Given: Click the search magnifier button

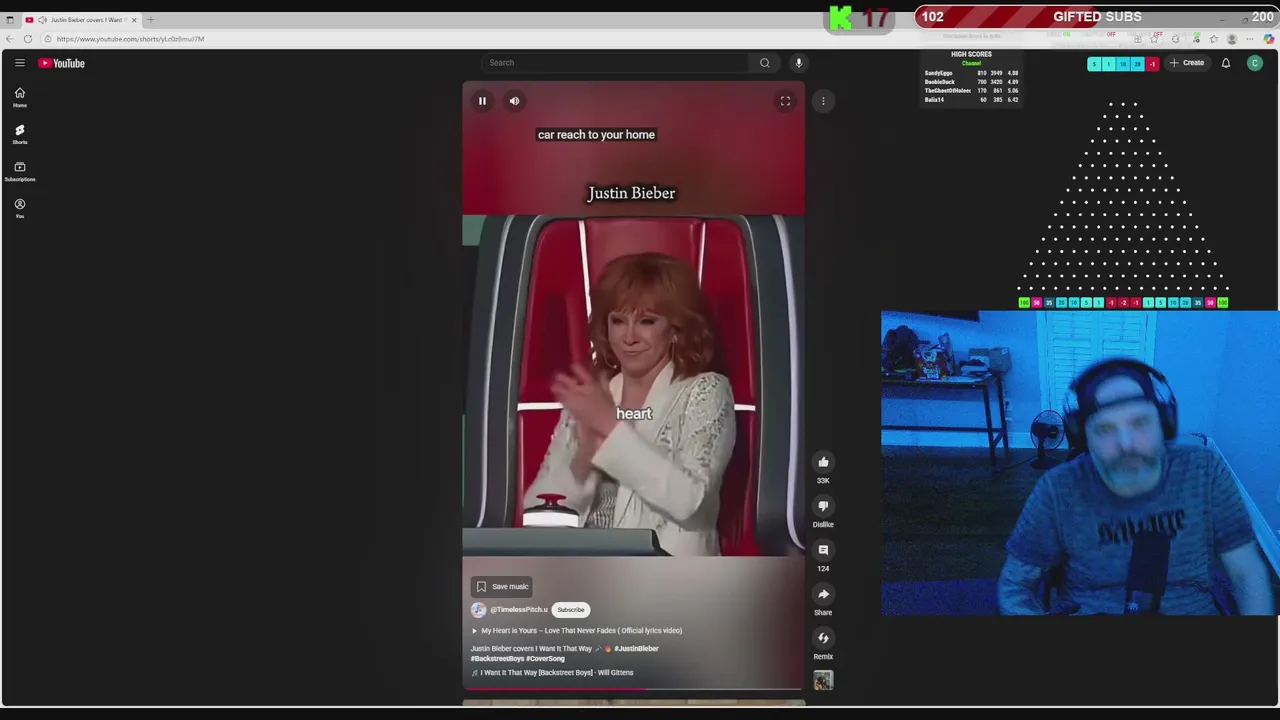Looking at the screenshot, I should 765,63.
